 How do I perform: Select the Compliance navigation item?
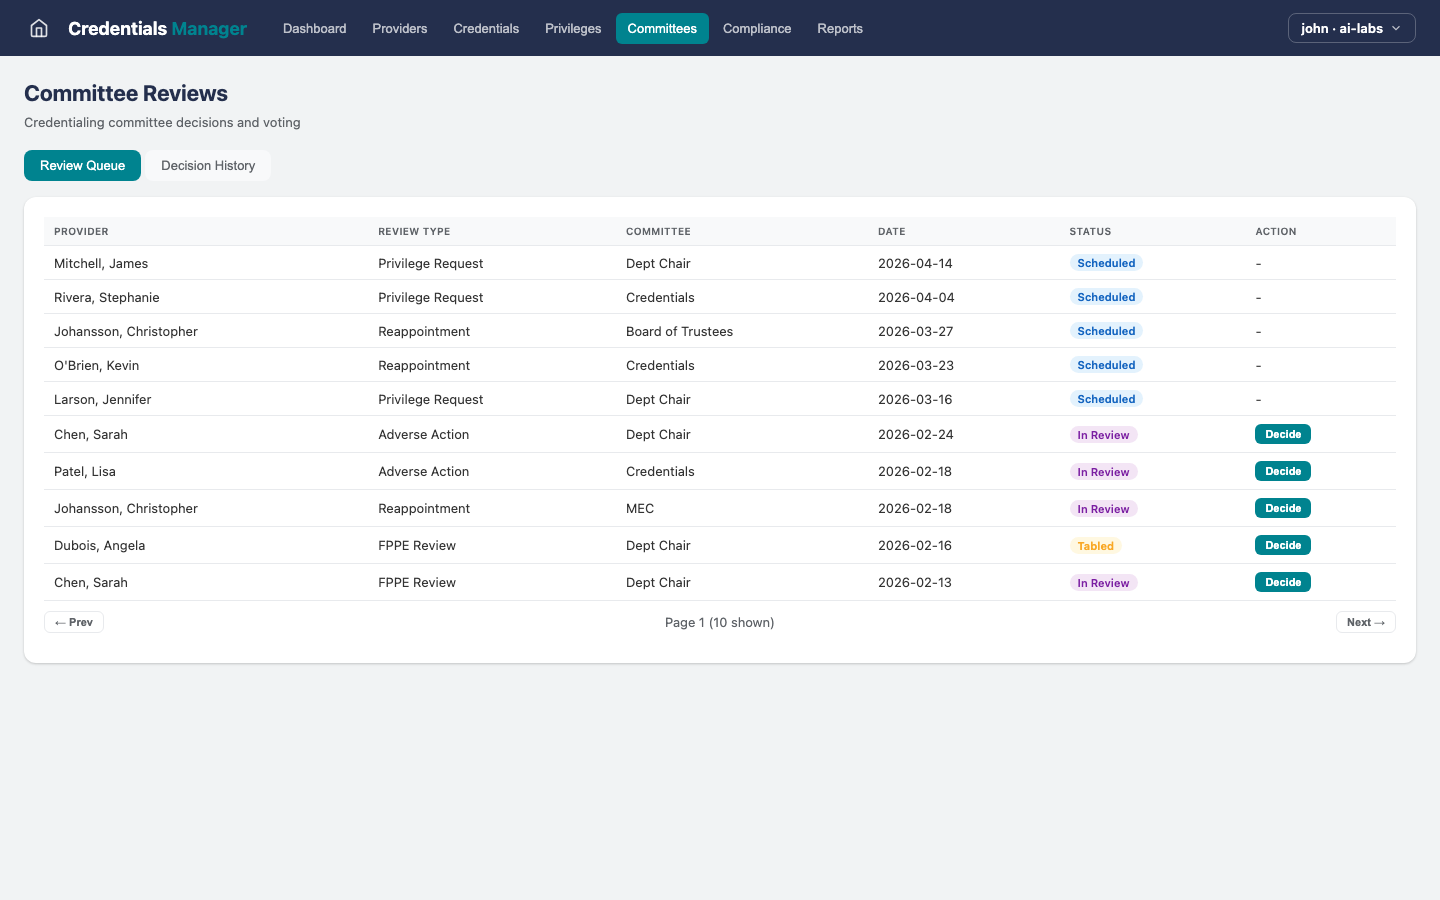(756, 28)
